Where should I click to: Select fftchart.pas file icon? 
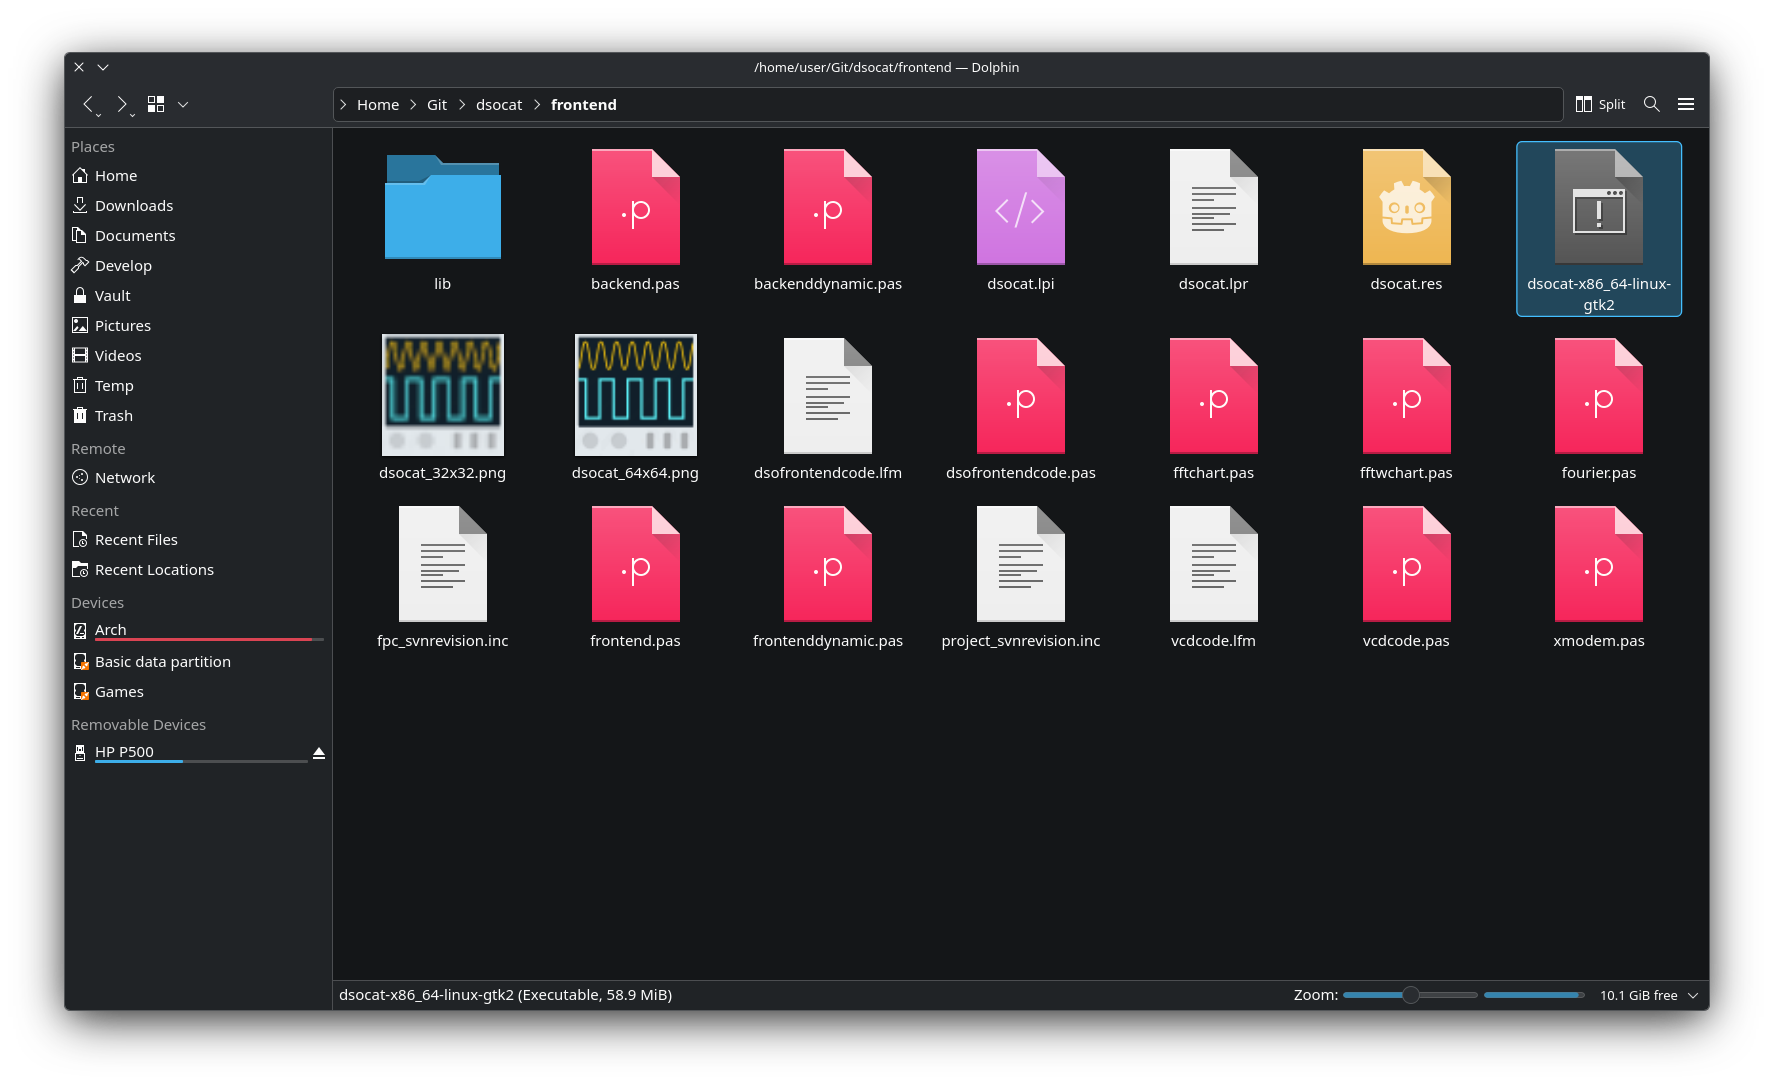coord(1214,396)
